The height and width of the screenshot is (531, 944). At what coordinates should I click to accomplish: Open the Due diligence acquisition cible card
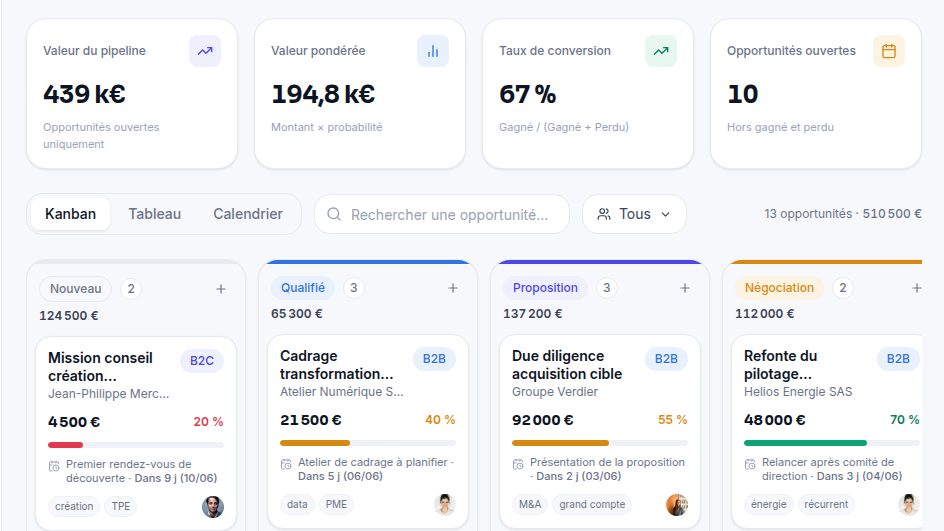pyautogui.click(x=600, y=432)
